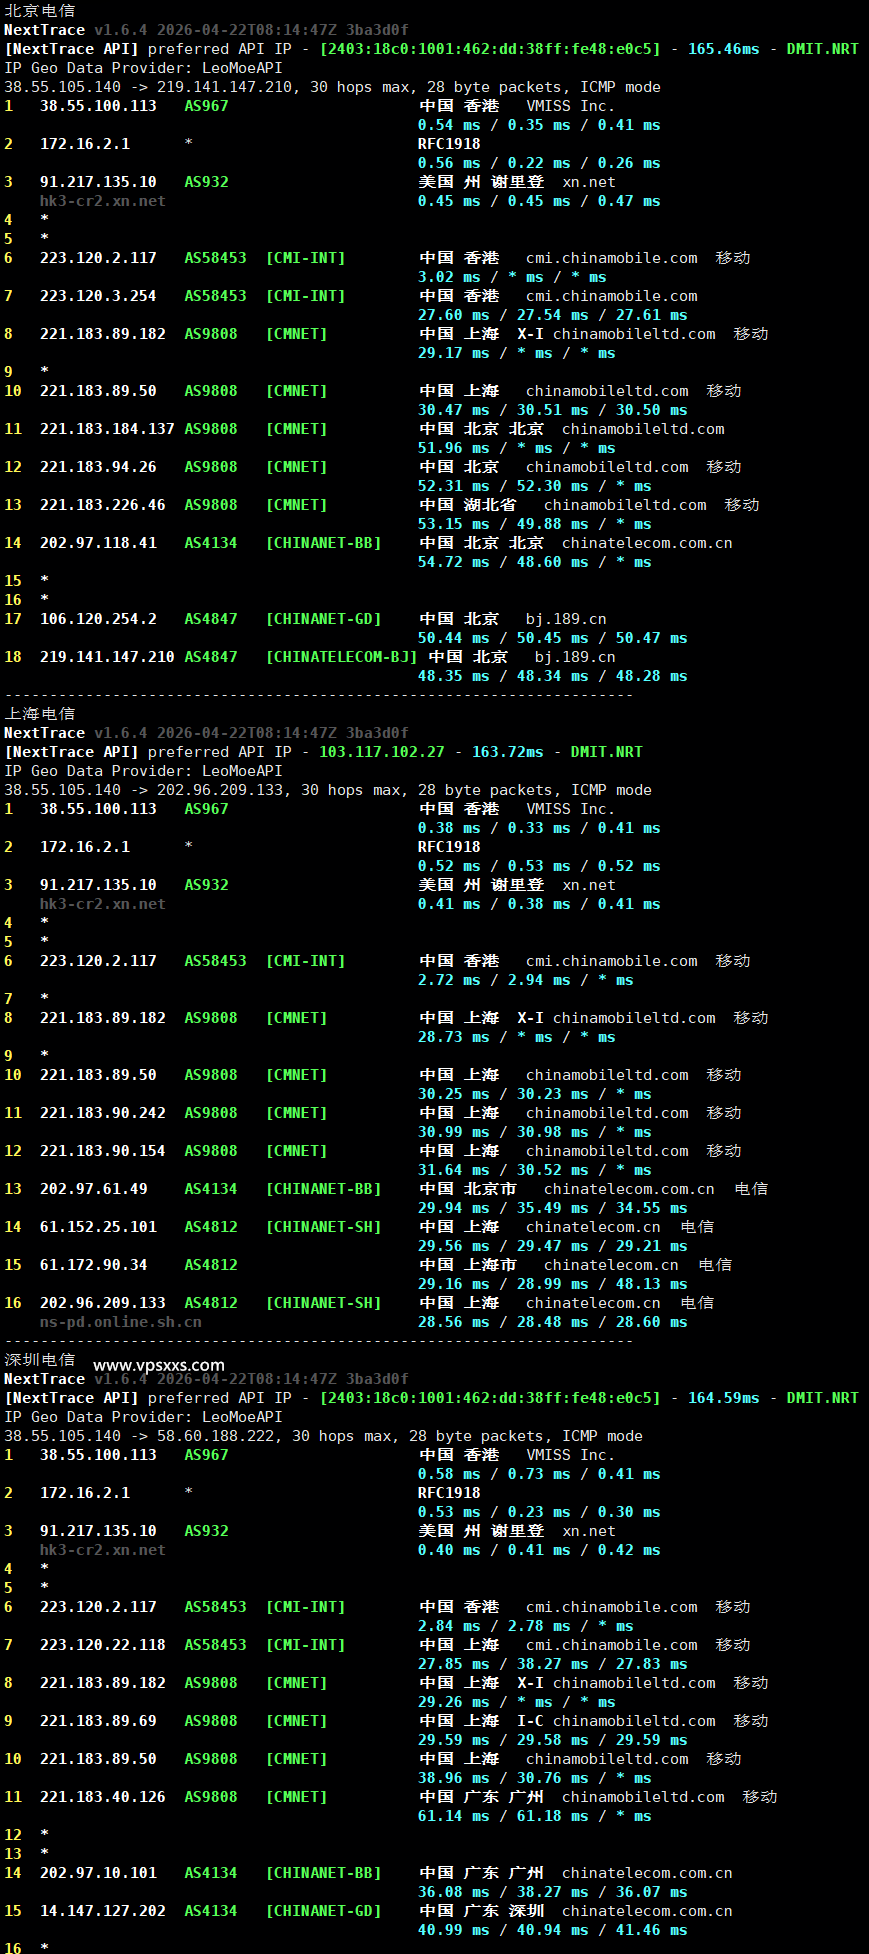Viewport: 869px width, 1954px height.
Task: Click hop IP 202.97.61.49
Action: (94, 1189)
